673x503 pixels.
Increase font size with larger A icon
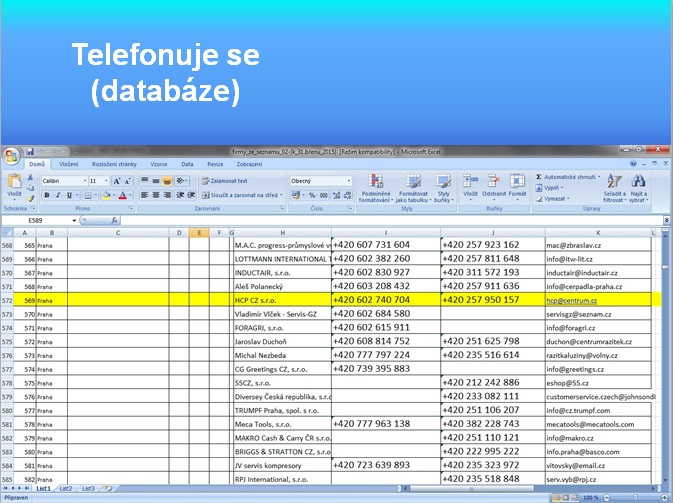click(x=116, y=181)
